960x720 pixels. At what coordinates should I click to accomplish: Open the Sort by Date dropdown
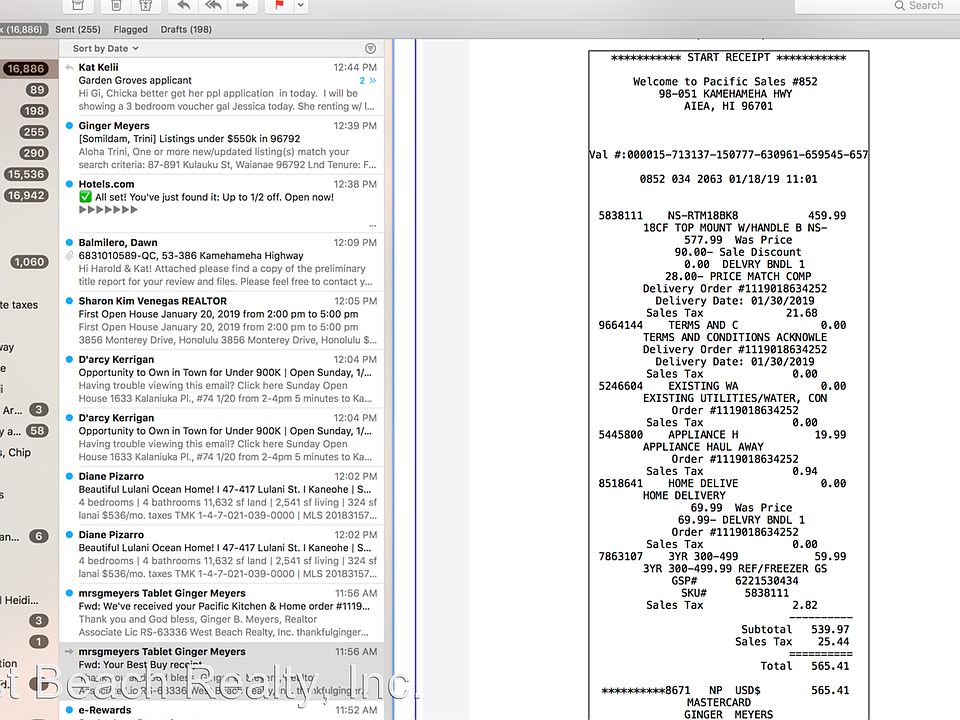[105, 48]
